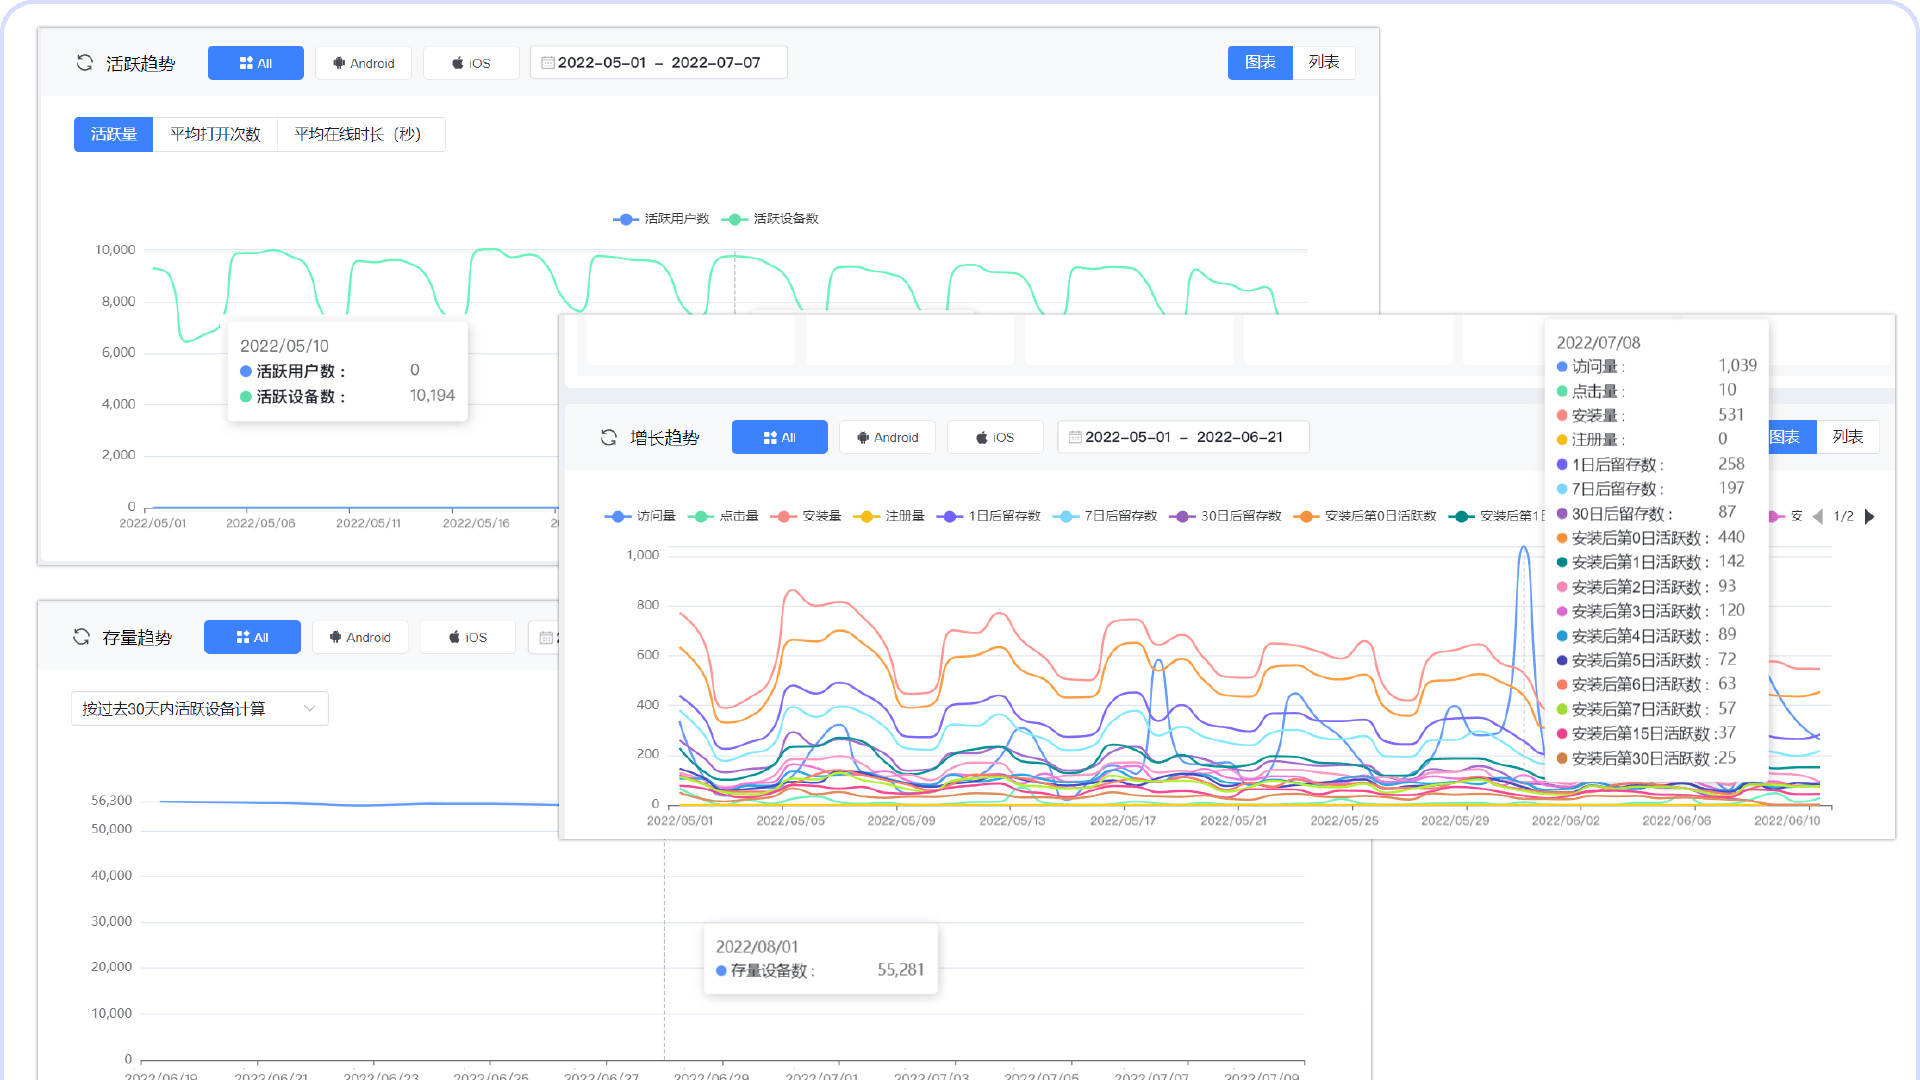Go to next legend page arrow
The width and height of the screenshot is (1920, 1080).
click(1869, 517)
